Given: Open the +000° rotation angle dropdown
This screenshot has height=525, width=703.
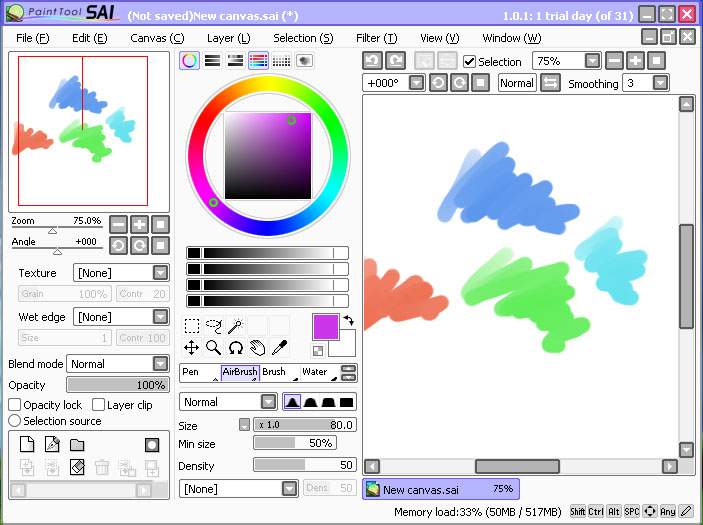Looking at the screenshot, I should pos(417,83).
